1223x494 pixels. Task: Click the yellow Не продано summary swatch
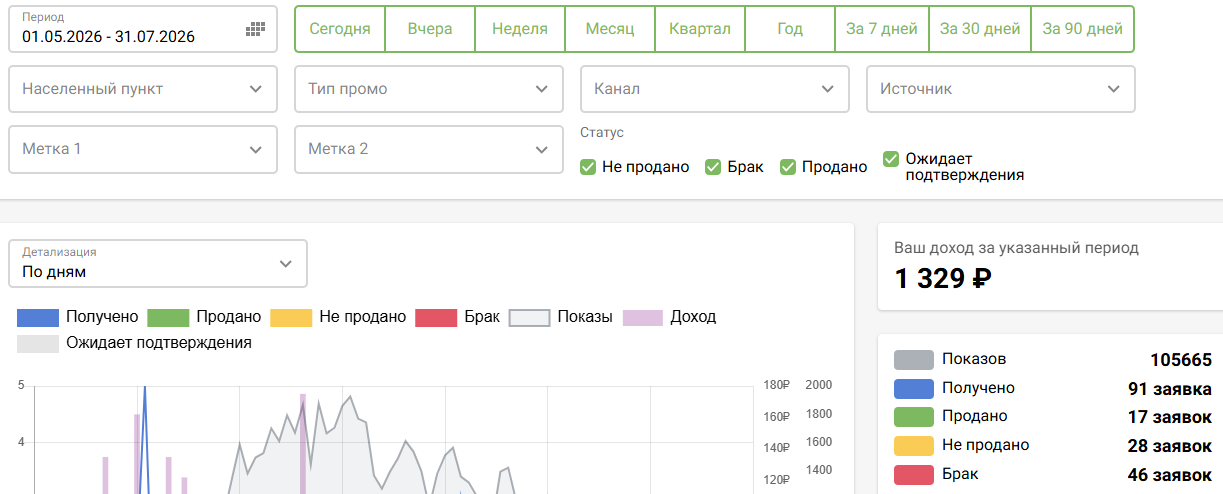913,445
